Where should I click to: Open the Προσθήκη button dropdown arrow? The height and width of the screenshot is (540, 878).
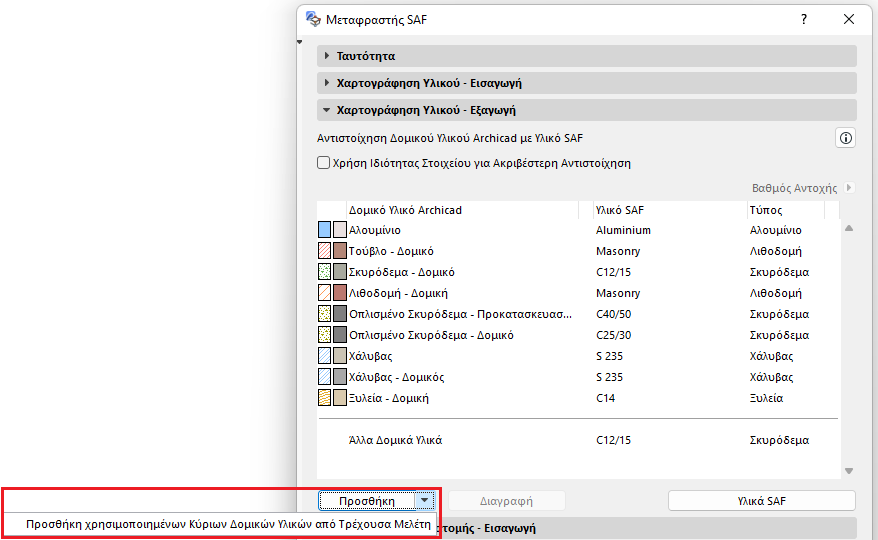coord(424,501)
